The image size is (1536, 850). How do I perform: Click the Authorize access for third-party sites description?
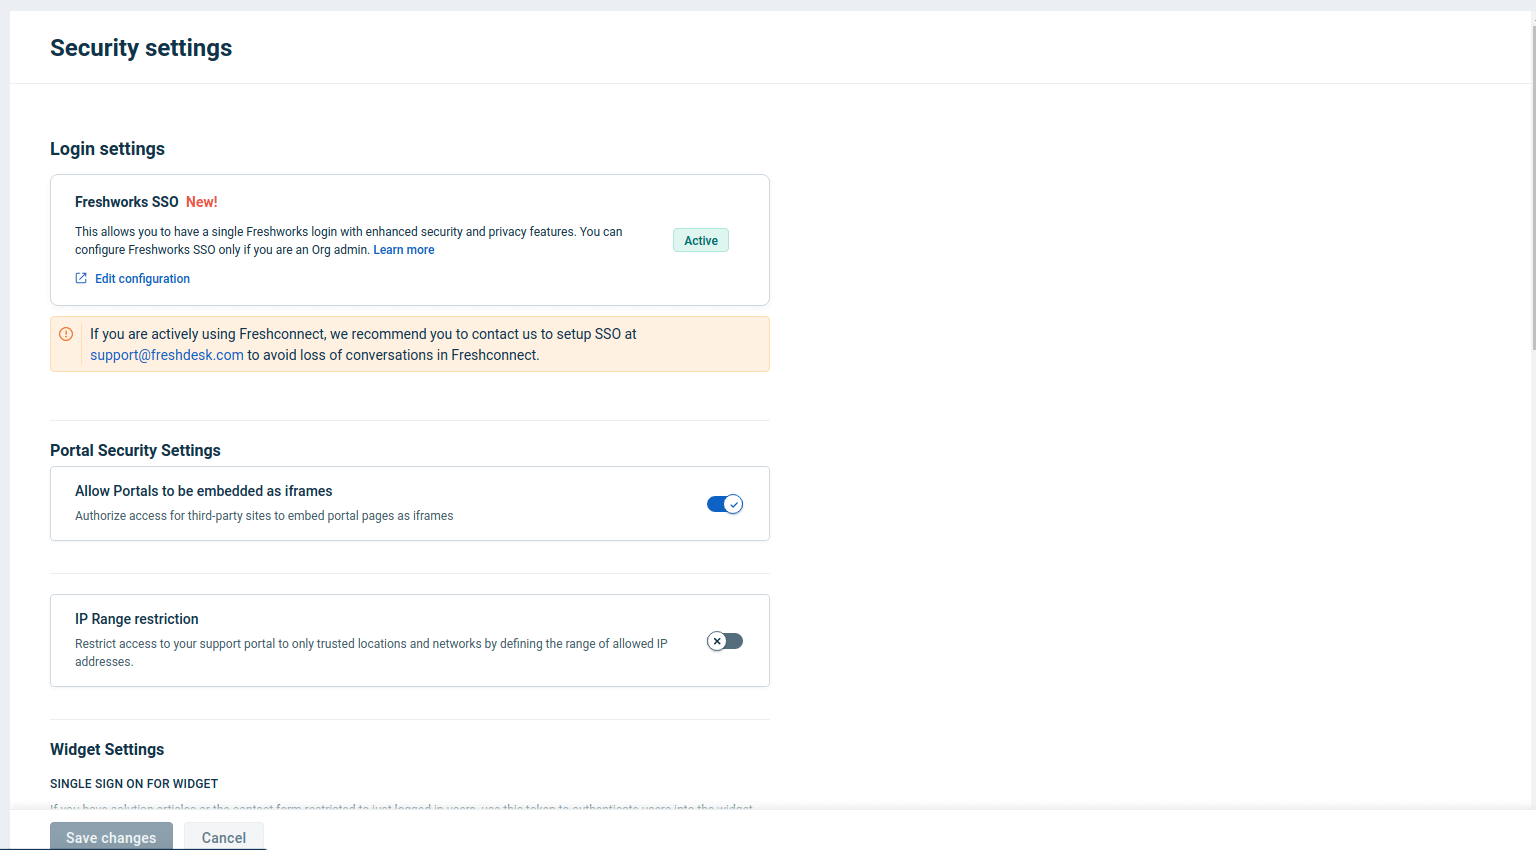[264, 516]
